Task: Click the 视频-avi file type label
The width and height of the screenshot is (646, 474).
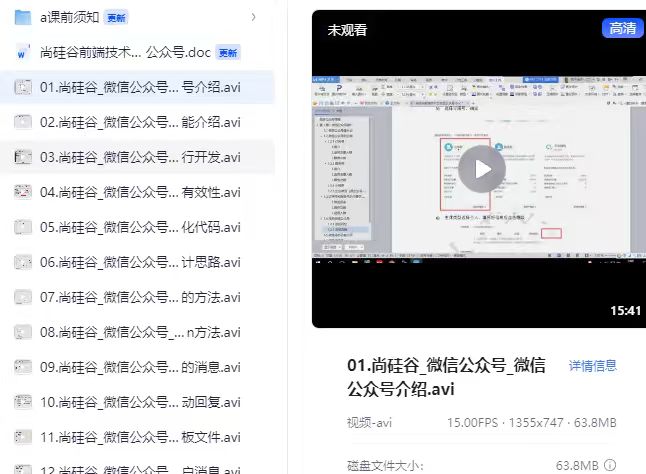Action: [x=369, y=423]
